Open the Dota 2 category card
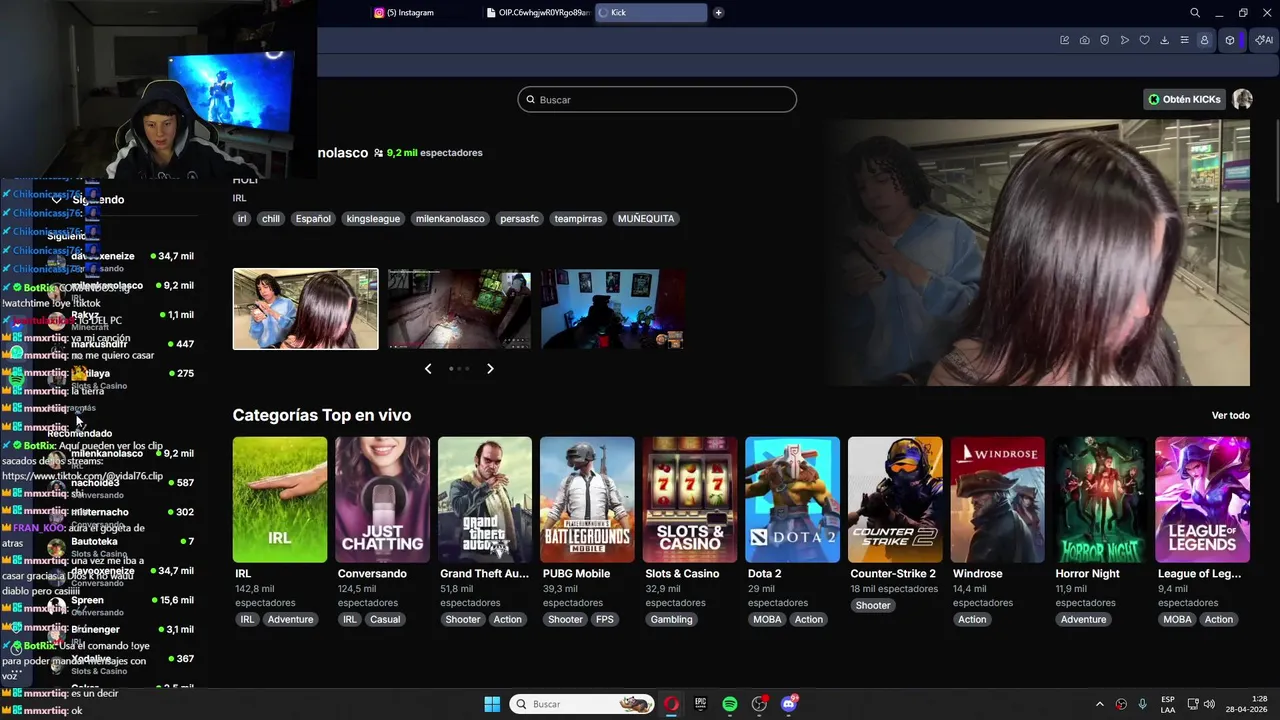The height and width of the screenshot is (720, 1280). click(x=792, y=499)
